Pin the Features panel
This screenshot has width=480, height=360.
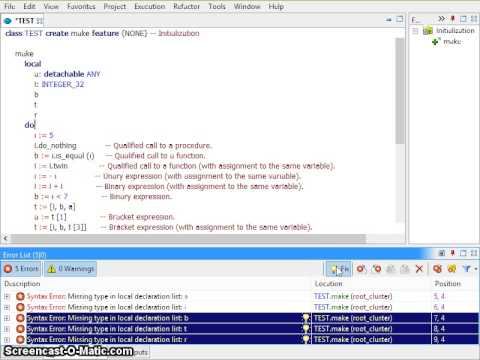click(x=453, y=19)
